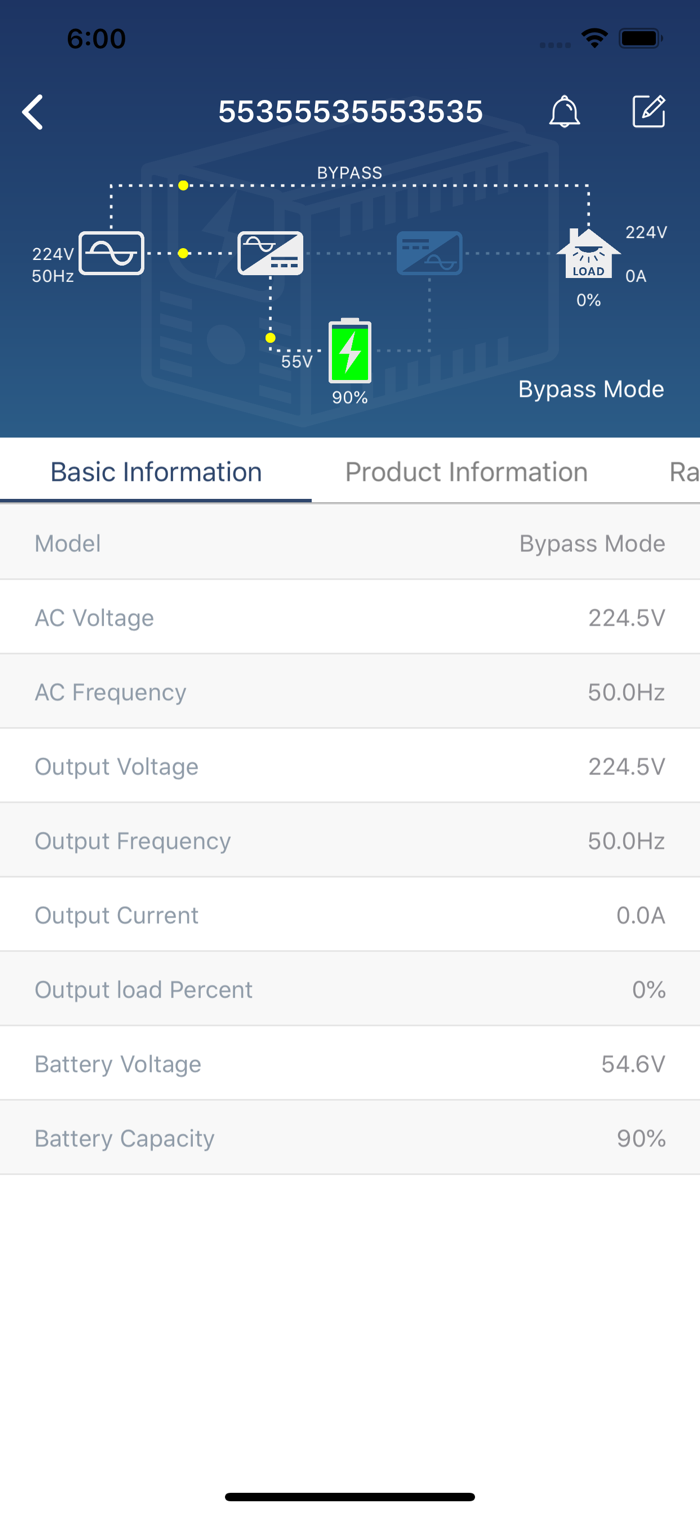The width and height of the screenshot is (700, 1515).
Task: Switch to the Basic Information tab
Action: 156,472
